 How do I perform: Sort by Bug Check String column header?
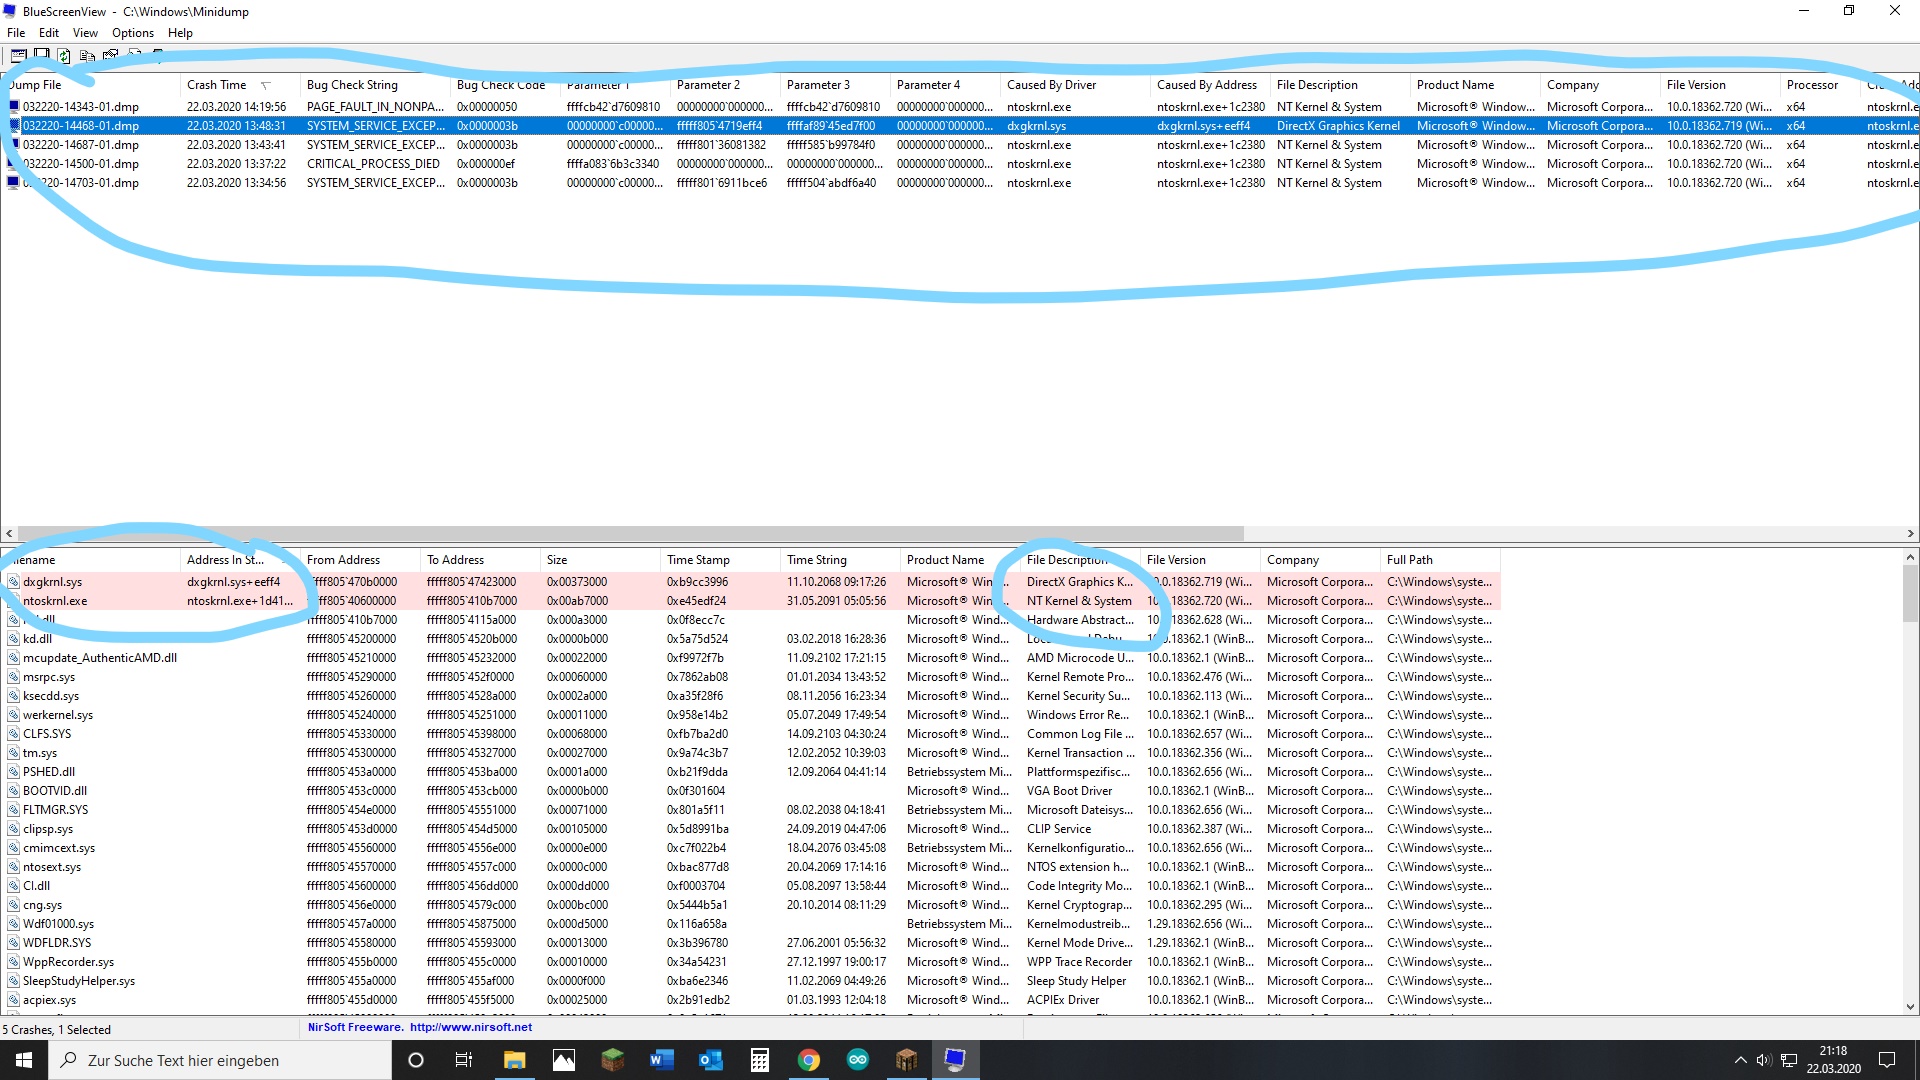pos(352,85)
